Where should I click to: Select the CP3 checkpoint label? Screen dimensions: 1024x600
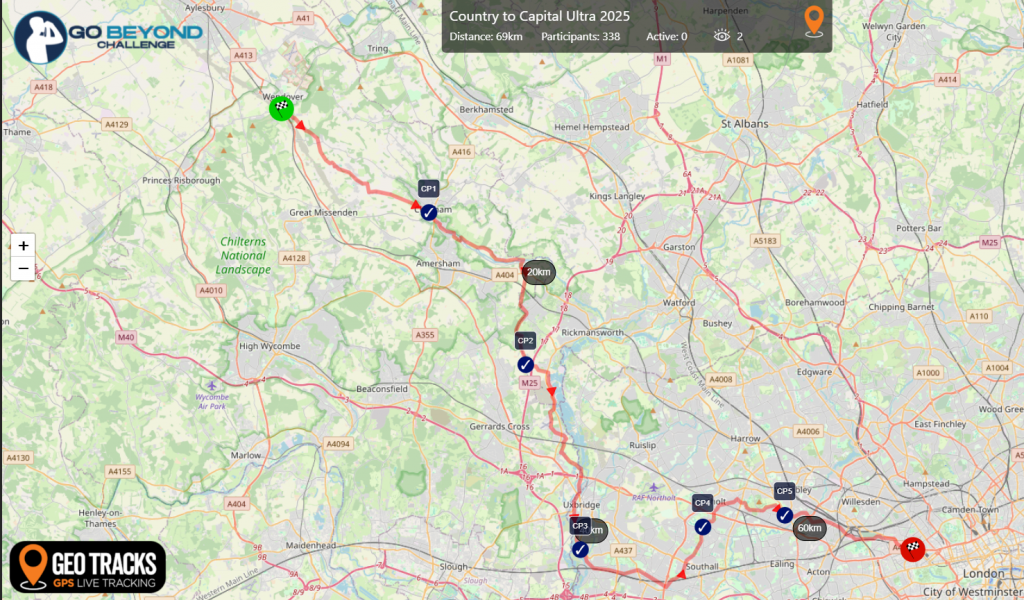pos(580,526)
